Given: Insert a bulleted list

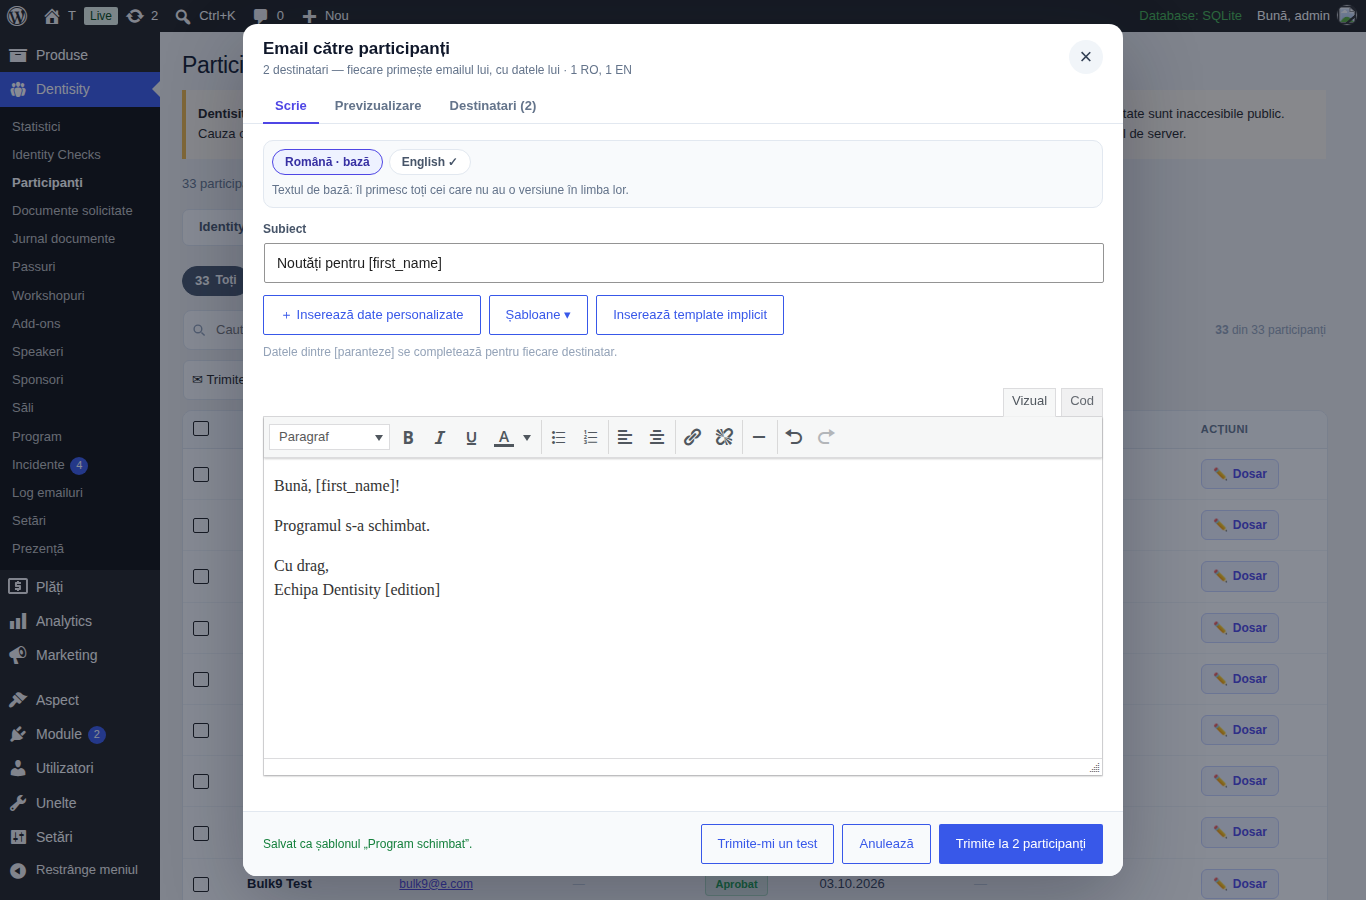Looking at the screenshot, I should (559, 437).
